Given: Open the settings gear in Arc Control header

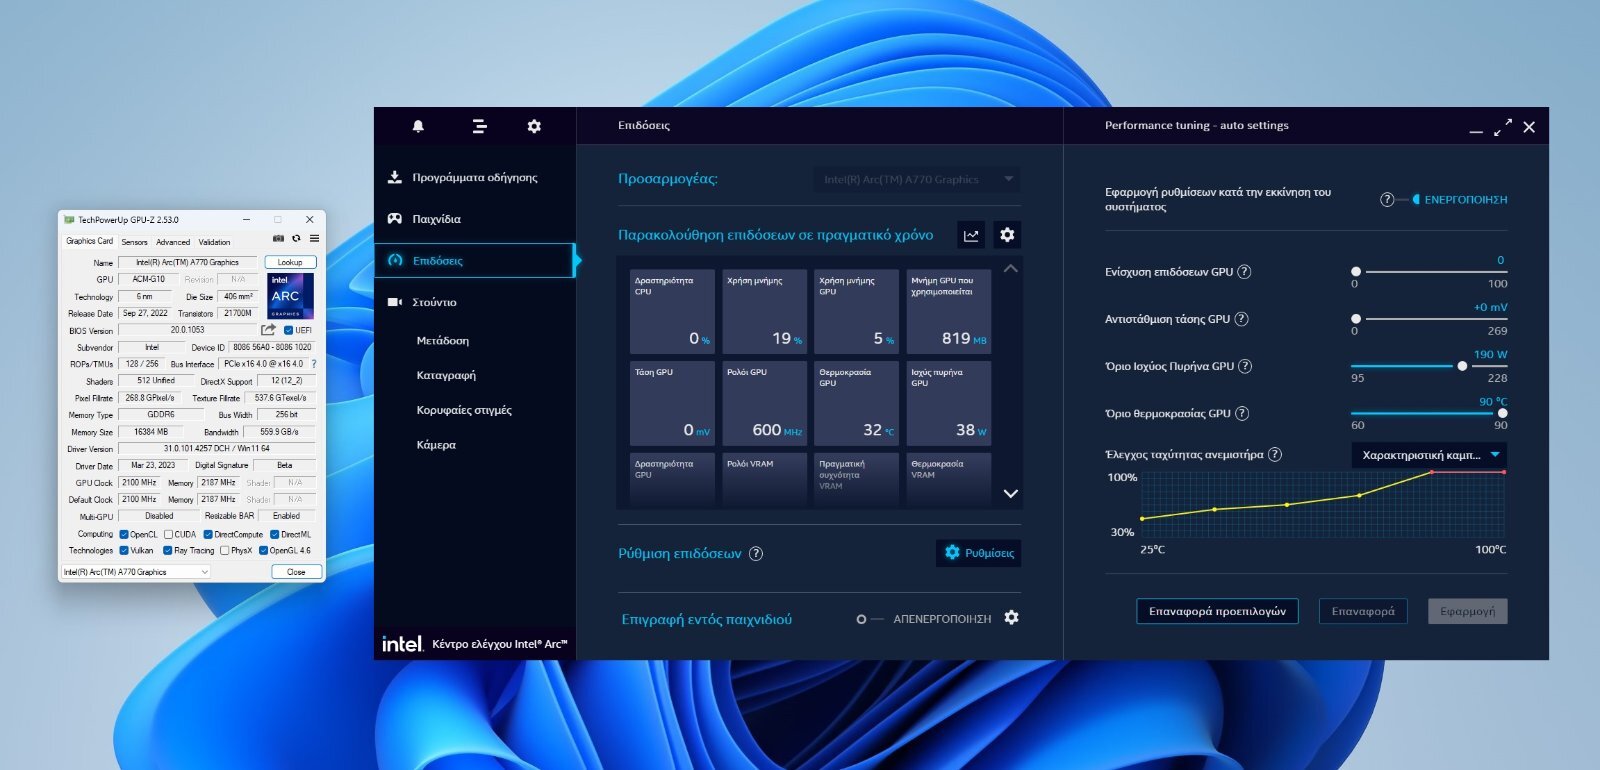Looking at the screenshot, I should tap(534, 126).
